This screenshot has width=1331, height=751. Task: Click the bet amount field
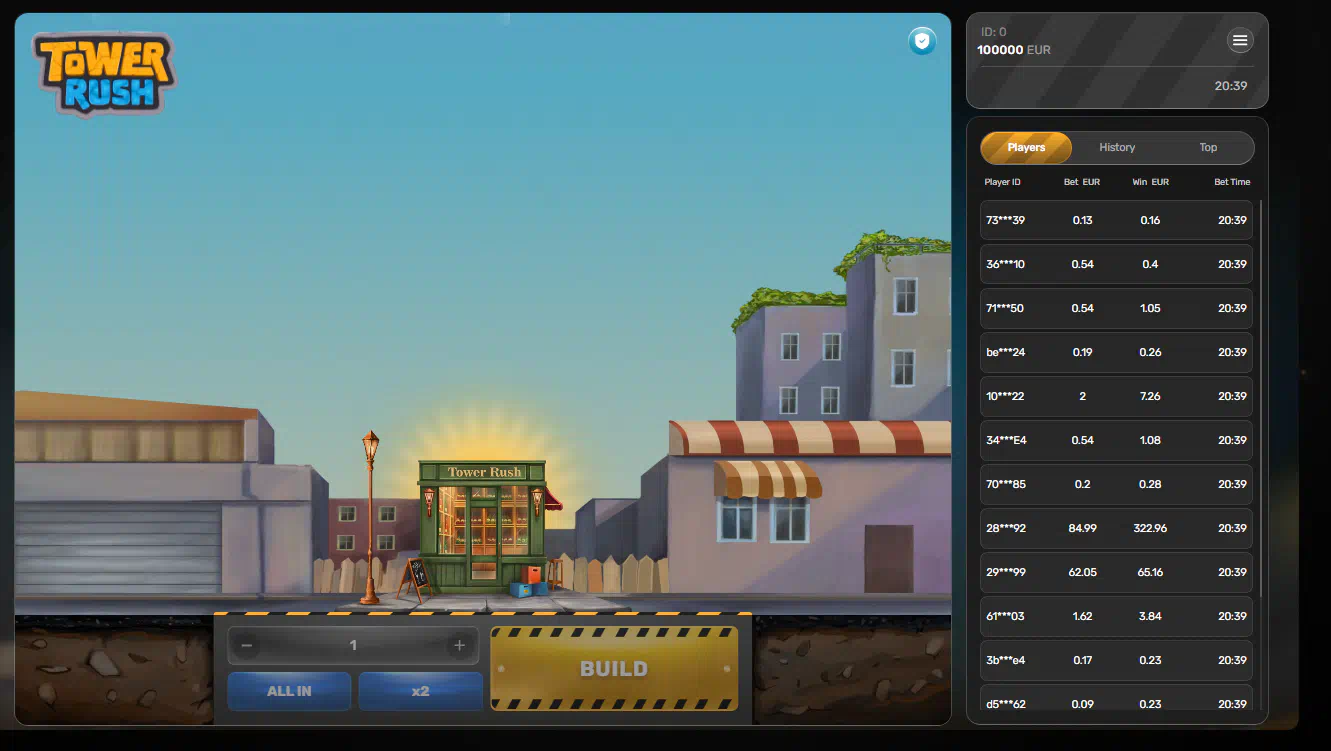pos(353,646)
